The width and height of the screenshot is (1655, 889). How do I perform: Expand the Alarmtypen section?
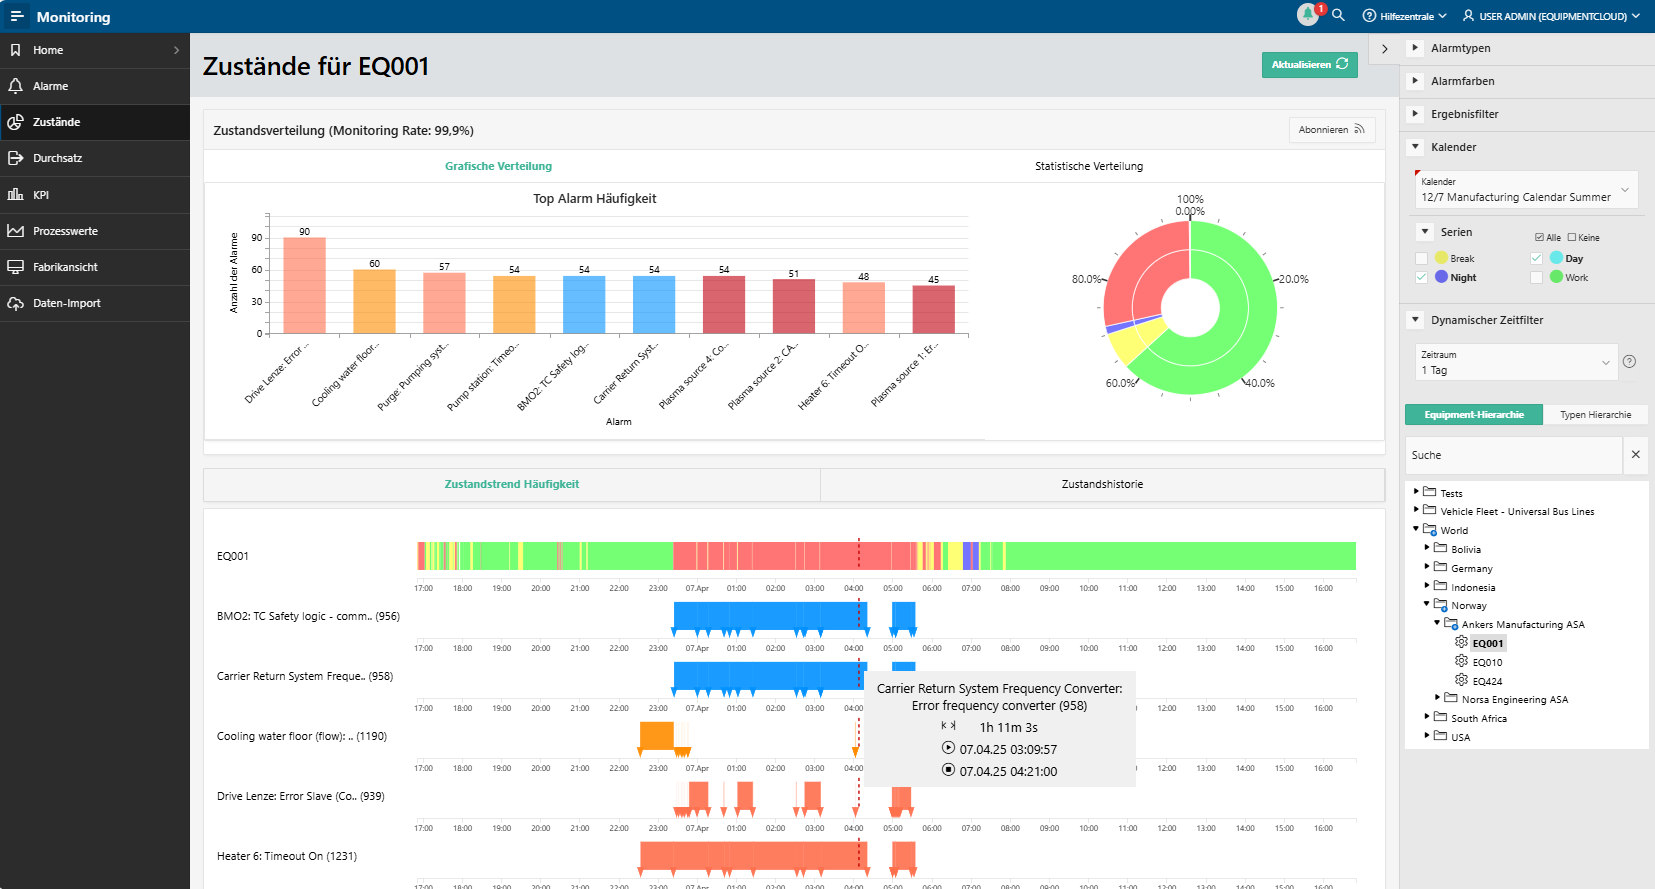1415,48
